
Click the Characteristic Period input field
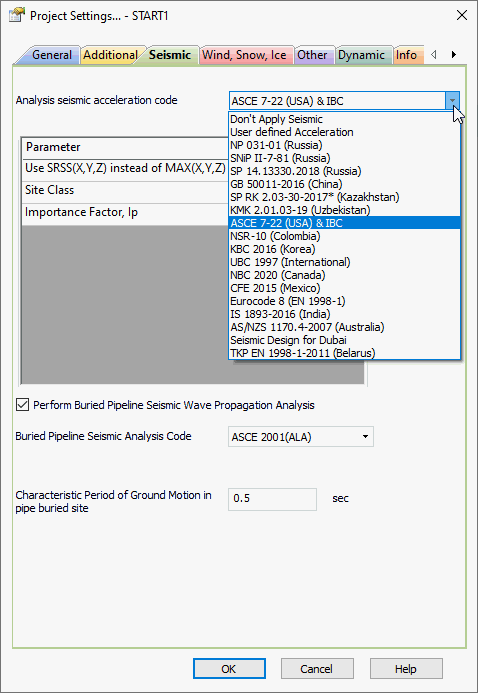pos(272,499)
